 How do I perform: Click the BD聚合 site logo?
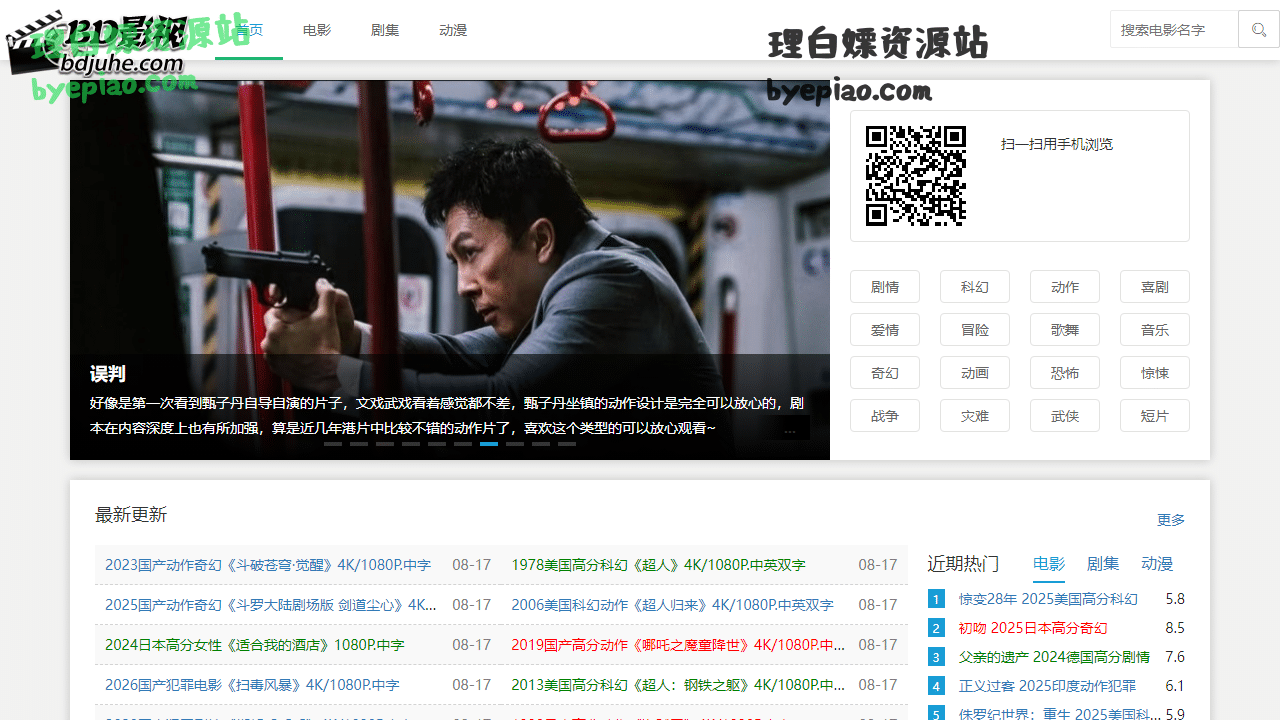(97, 43)
